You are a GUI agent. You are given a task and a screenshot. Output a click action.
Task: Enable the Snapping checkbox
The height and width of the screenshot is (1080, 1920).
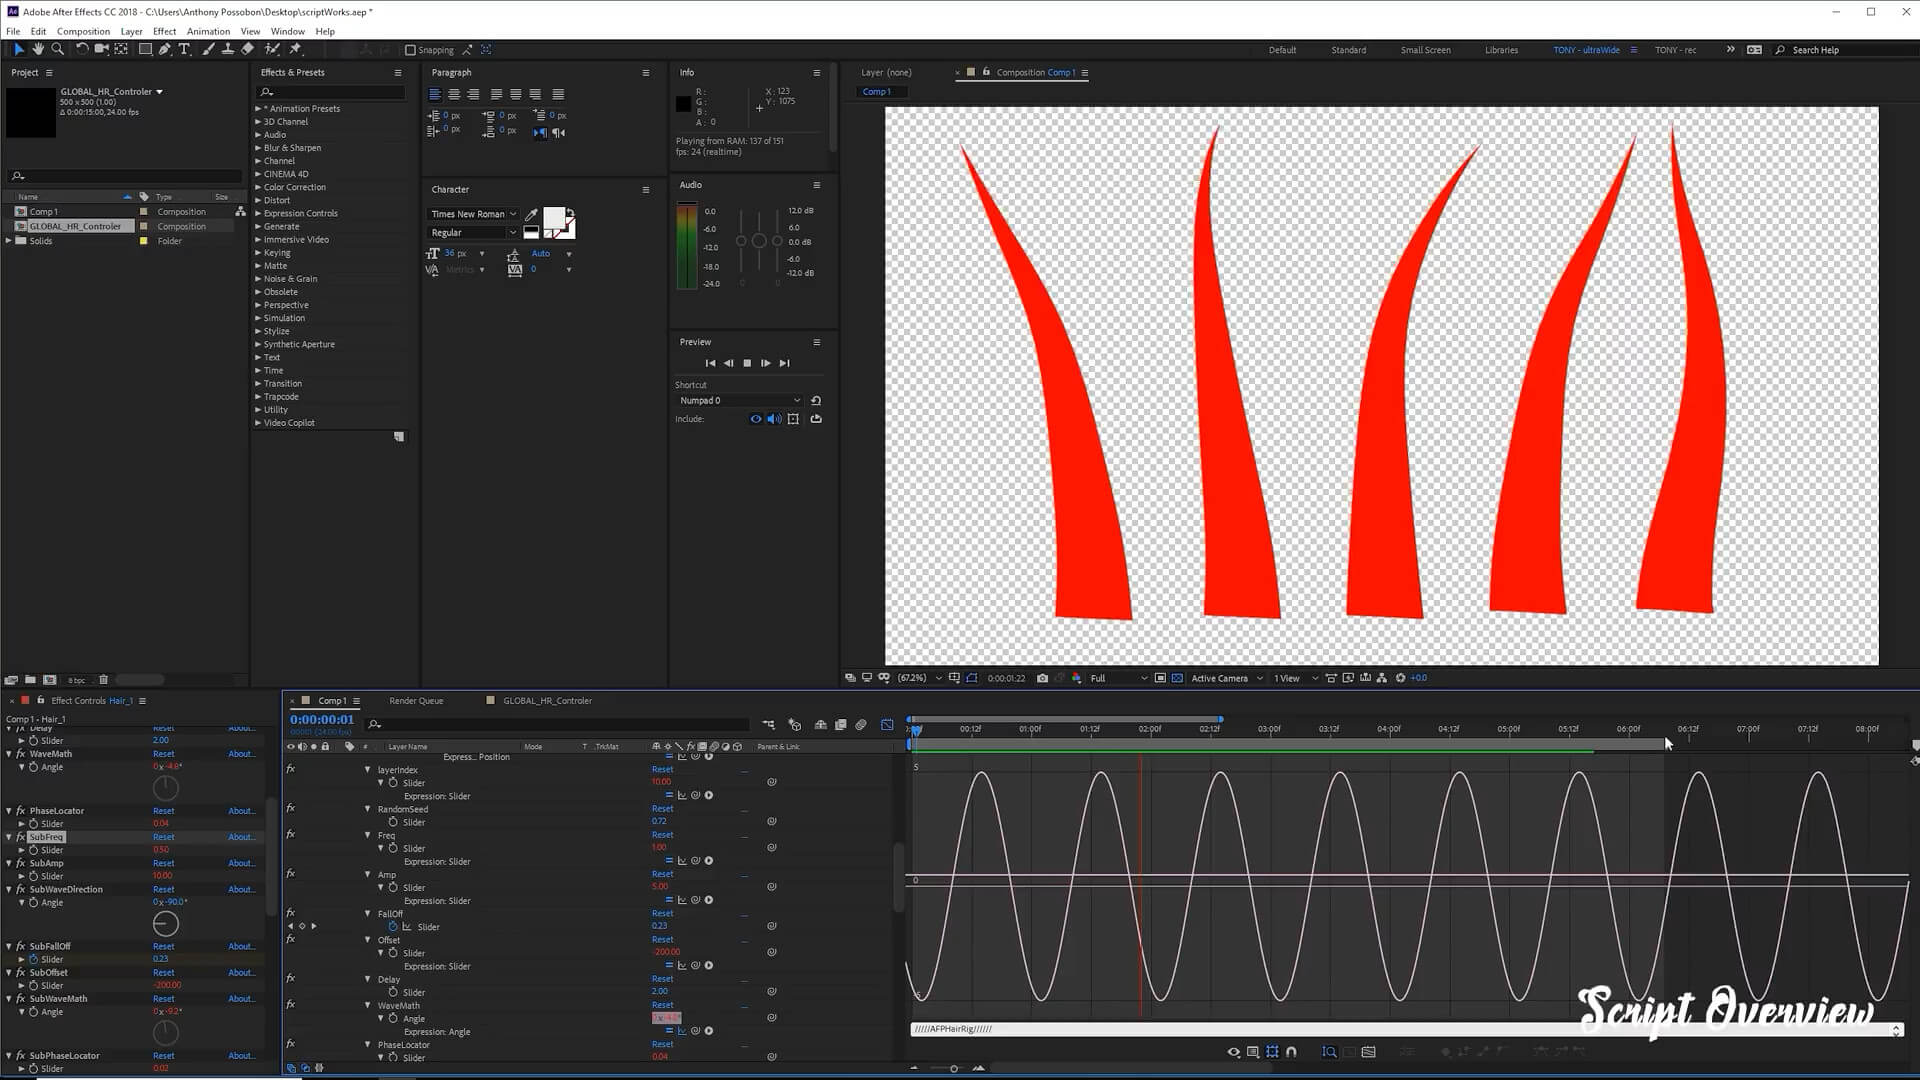(x=410, y=50)
